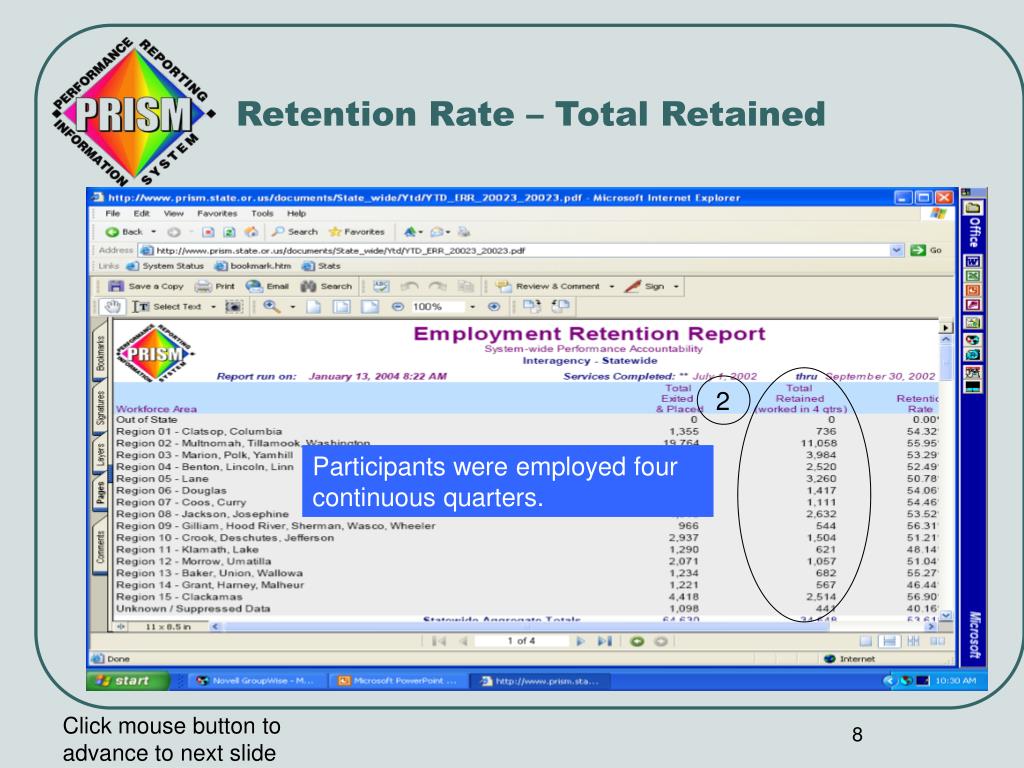Screen dimensions: 1024x768
Task: Select the Hand tool
Action: click(x=113, y=306)
